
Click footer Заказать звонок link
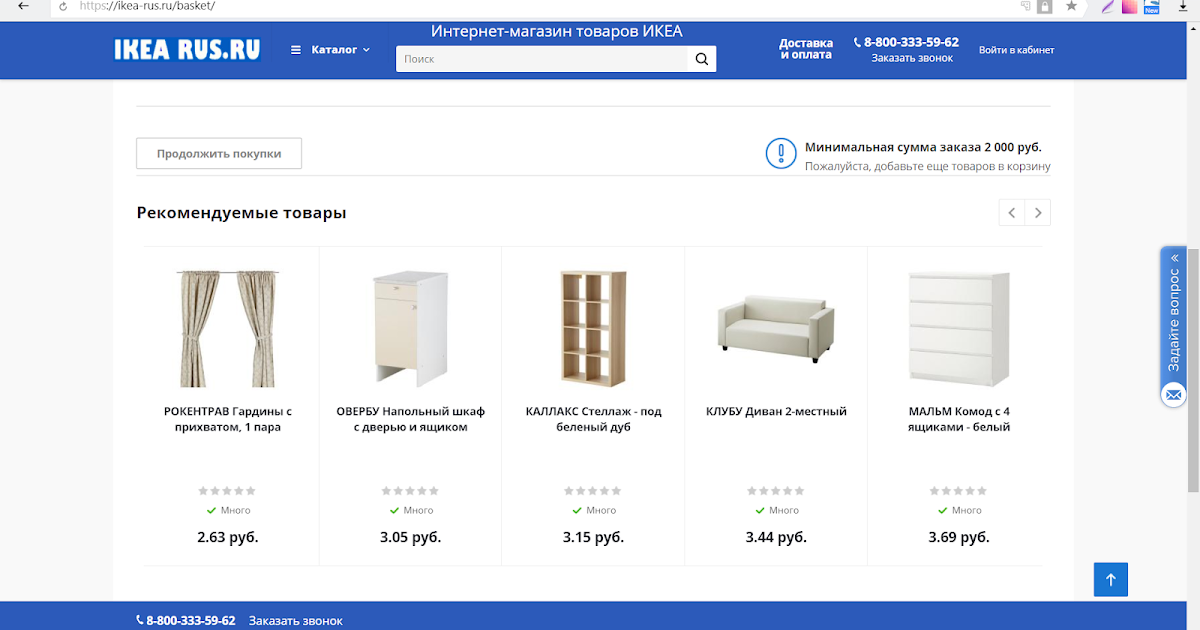[295, 621]
